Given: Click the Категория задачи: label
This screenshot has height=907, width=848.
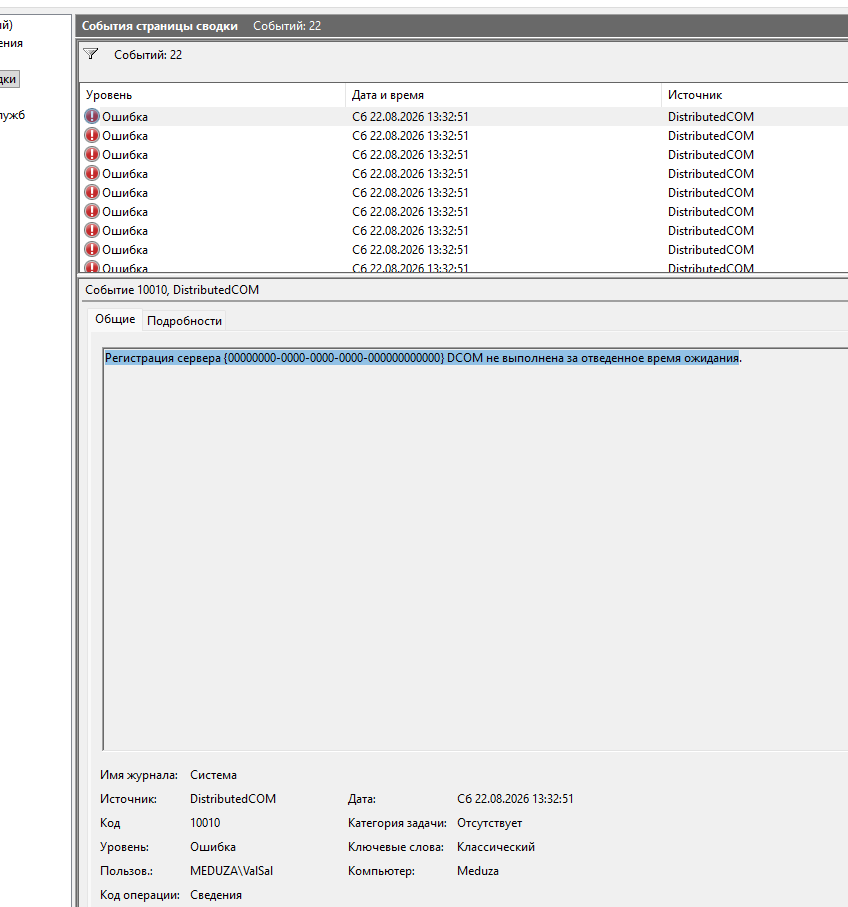Looking at the screenshot, I should (x=397, y=823).
